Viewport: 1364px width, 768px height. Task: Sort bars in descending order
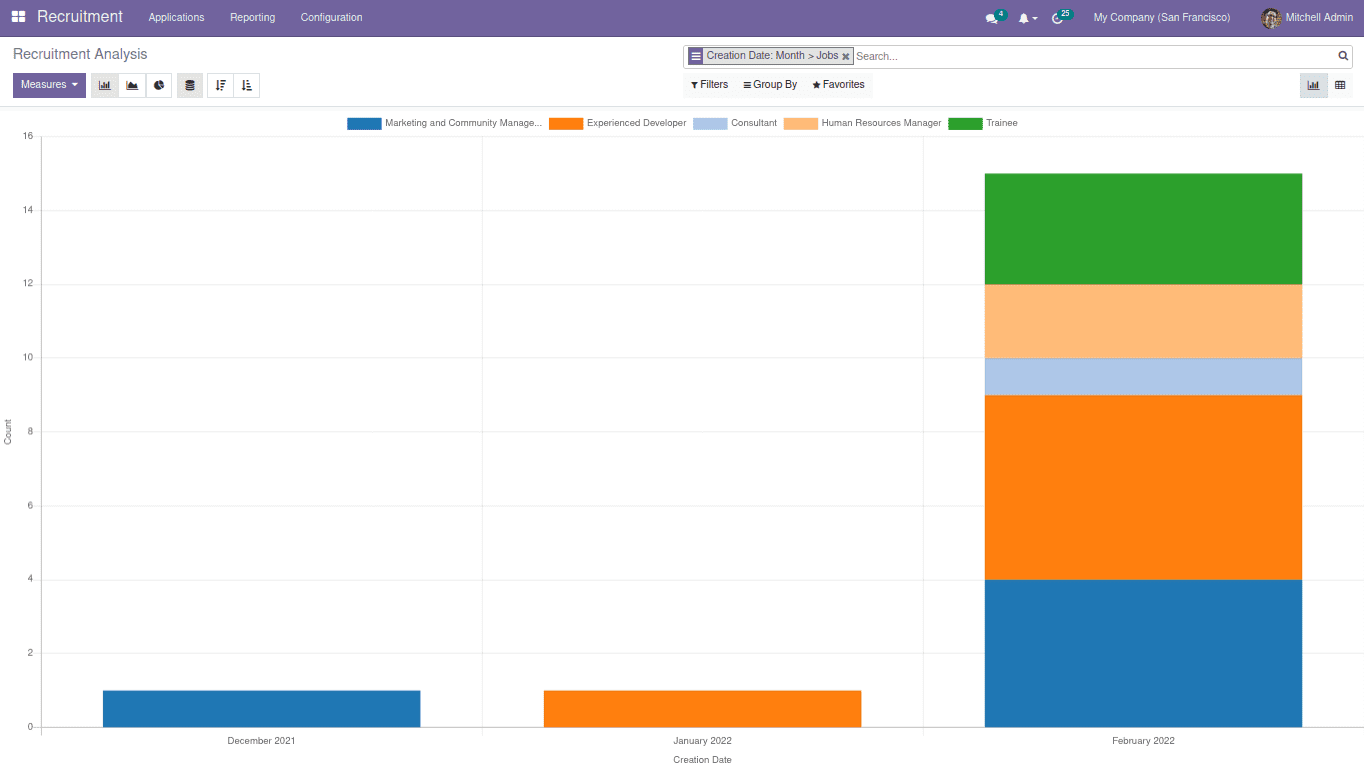point(220,85)
